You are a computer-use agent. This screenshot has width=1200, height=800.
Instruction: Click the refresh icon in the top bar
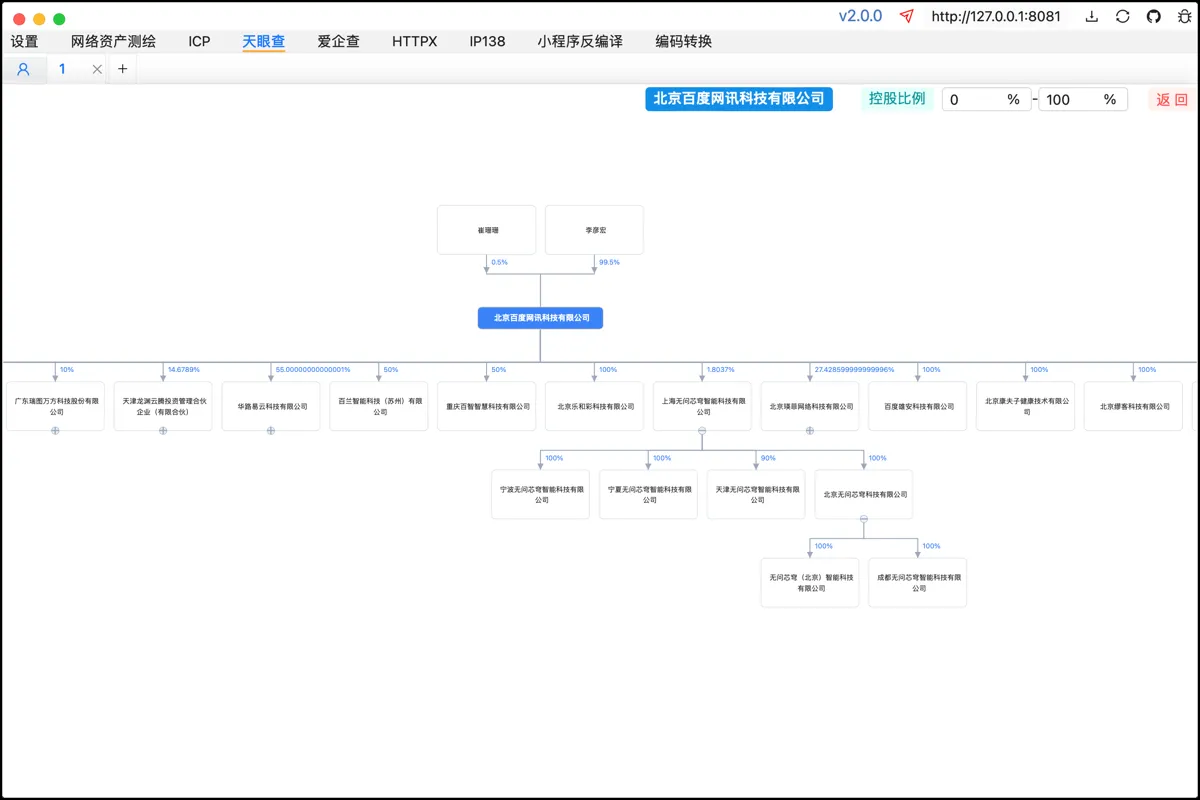click(1123, 16)
